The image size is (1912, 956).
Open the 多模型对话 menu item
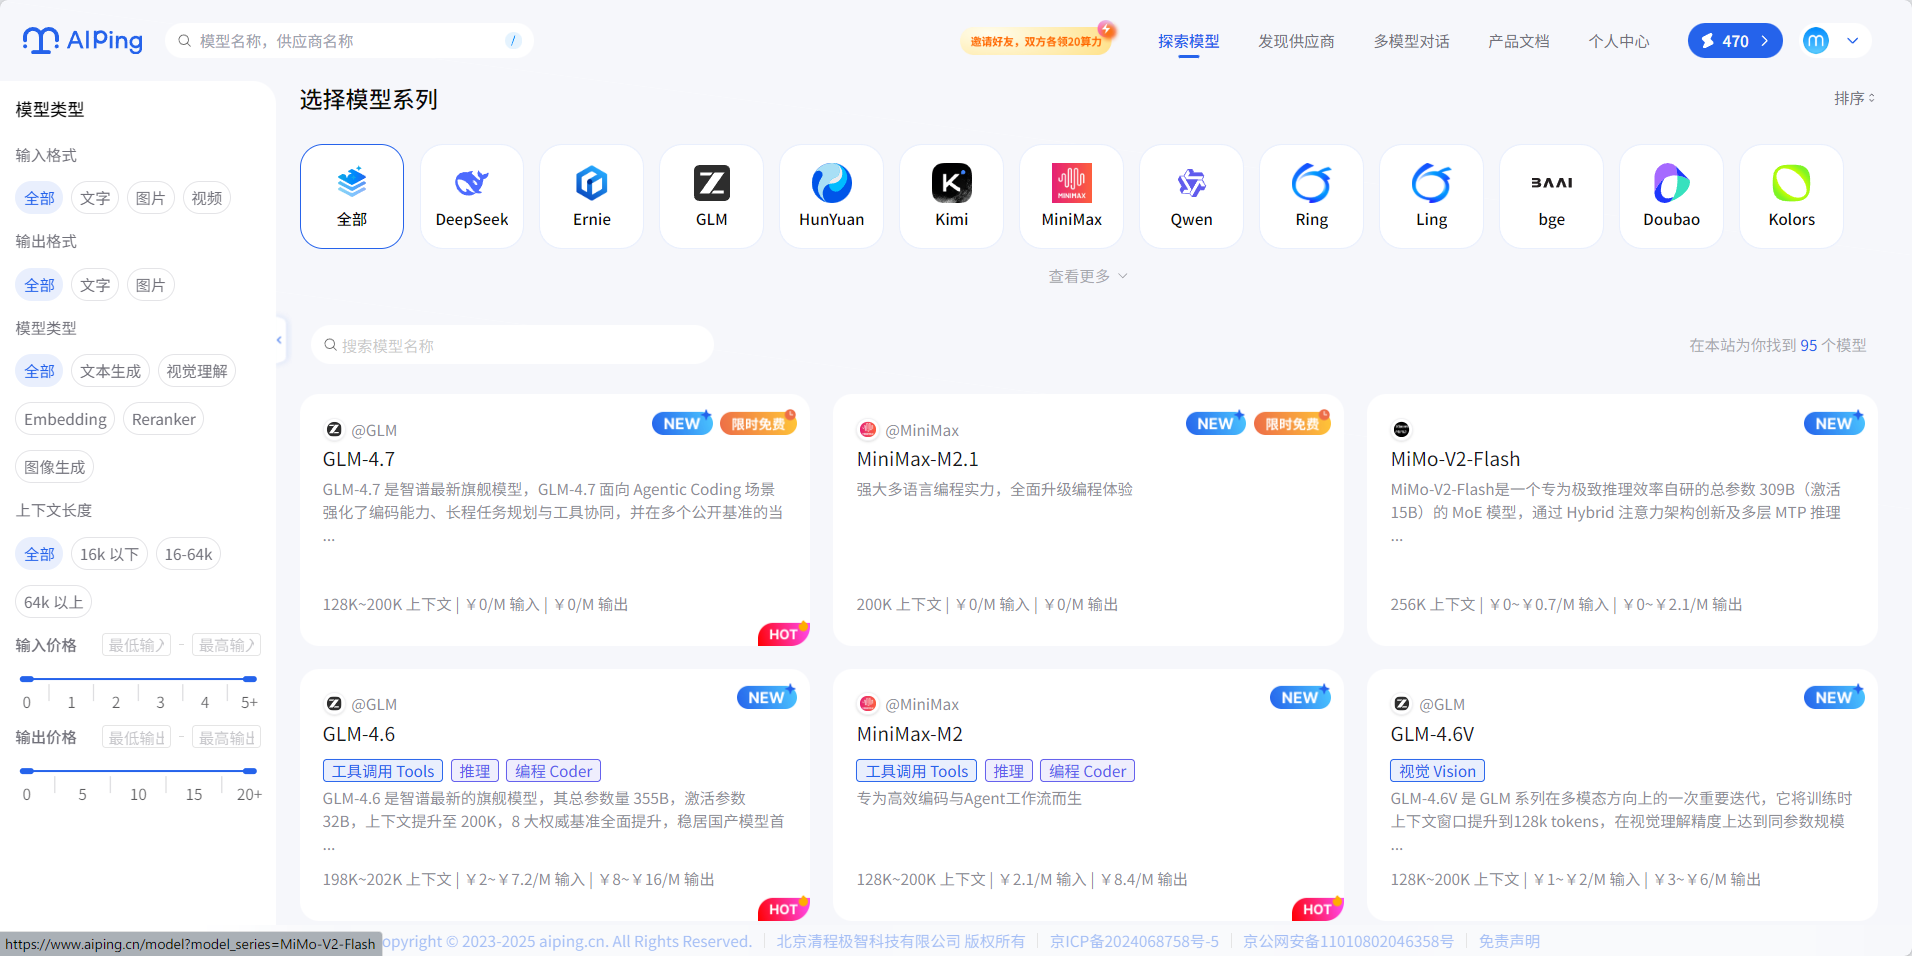1411,41
